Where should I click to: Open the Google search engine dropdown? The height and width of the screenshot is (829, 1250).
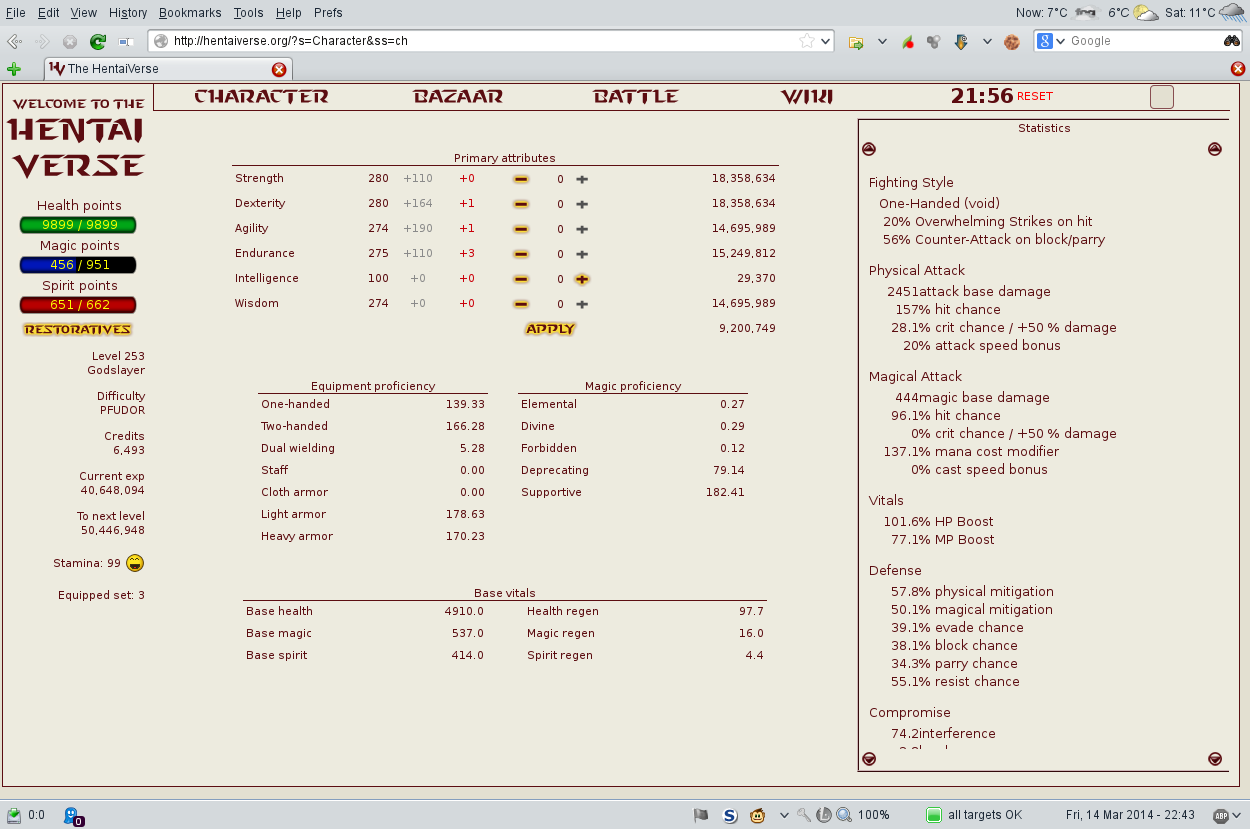(x=1061, y=41)
